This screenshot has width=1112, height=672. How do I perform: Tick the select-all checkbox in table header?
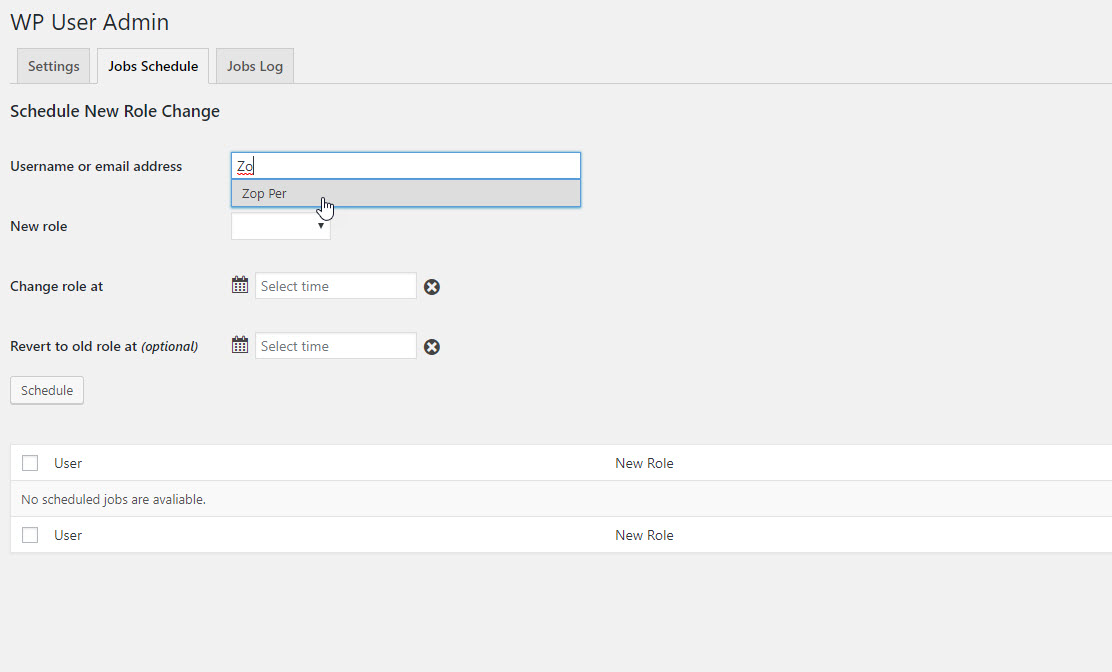(x=30, y=463)
